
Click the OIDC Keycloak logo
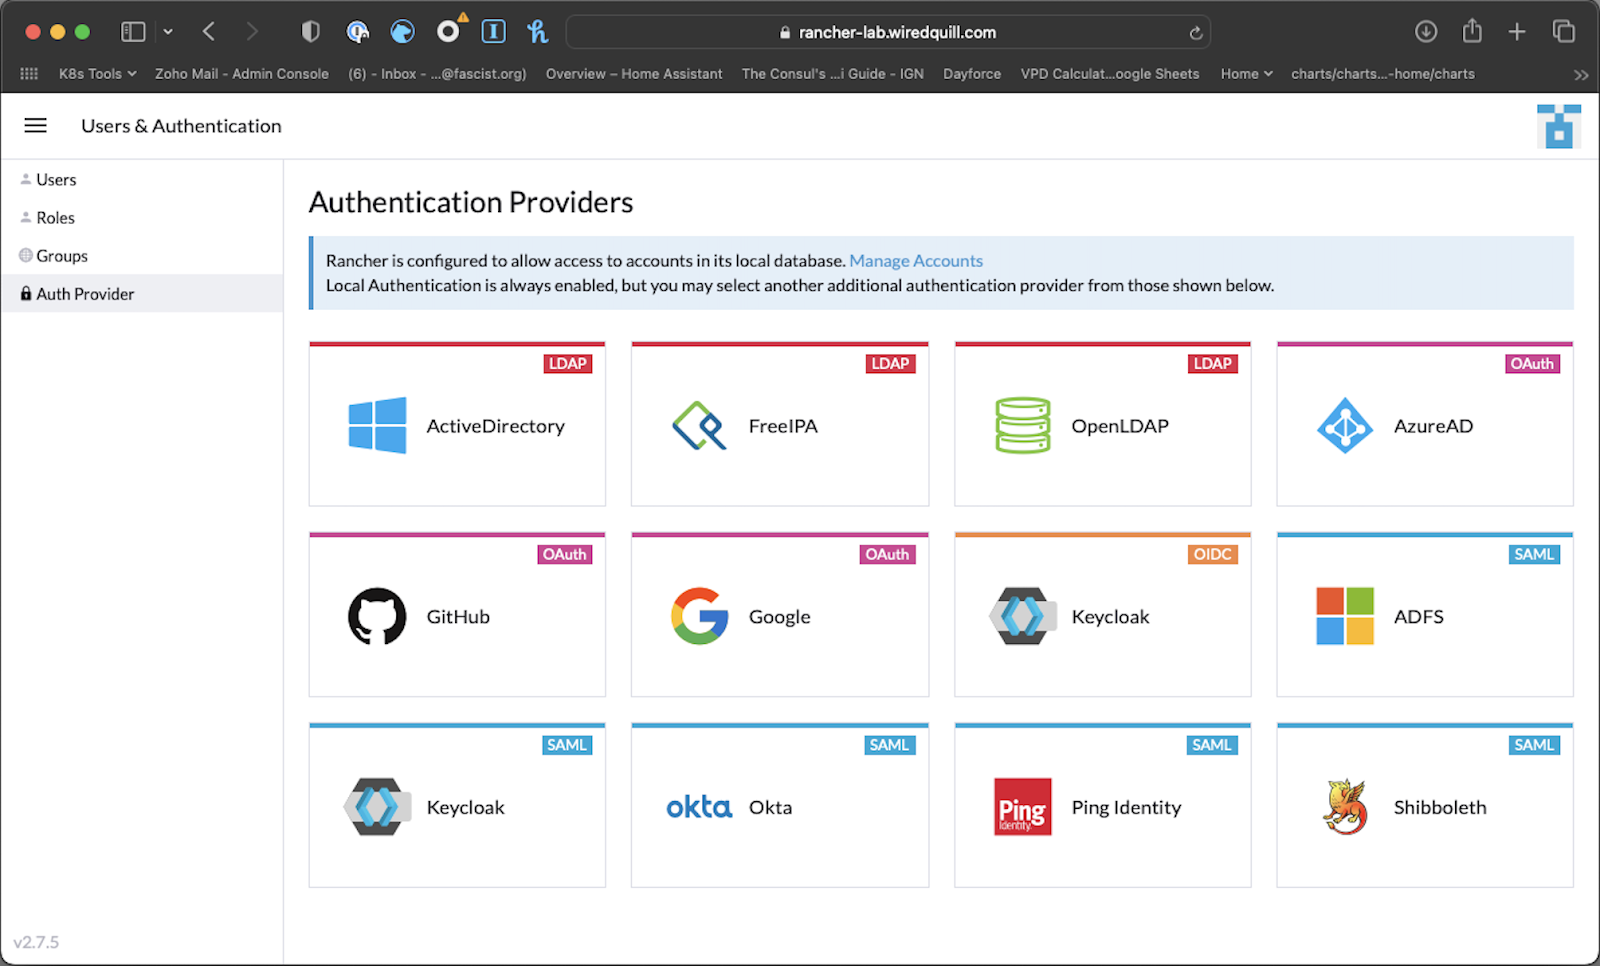click(1022, 616)
